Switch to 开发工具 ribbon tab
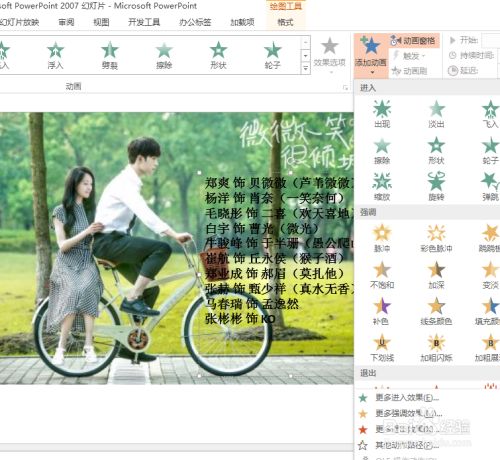Screen dimensions: 500x460 pos(144,22)
